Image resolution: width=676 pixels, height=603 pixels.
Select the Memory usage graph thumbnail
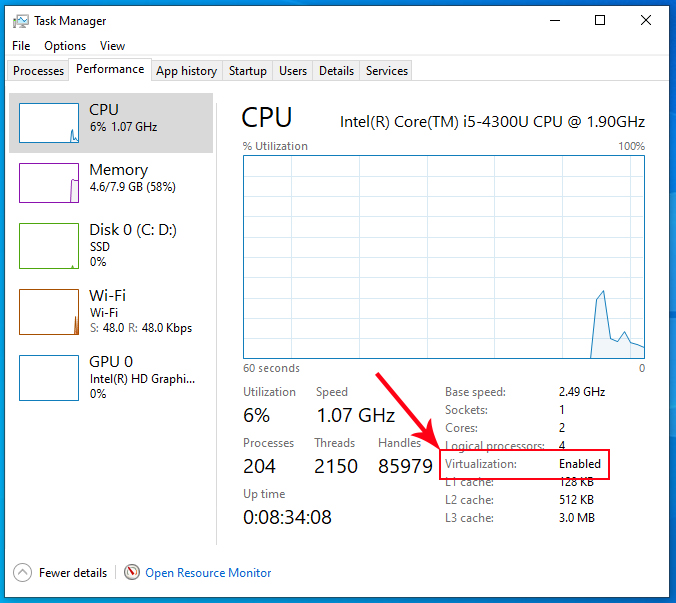49,182
